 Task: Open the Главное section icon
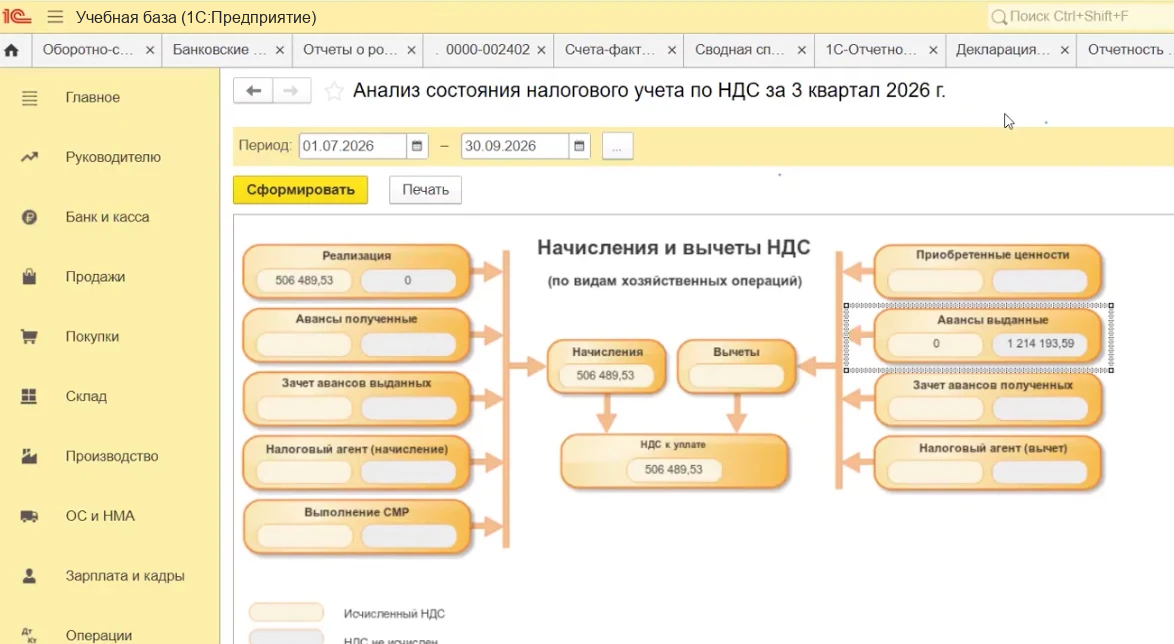pos(29,97)
